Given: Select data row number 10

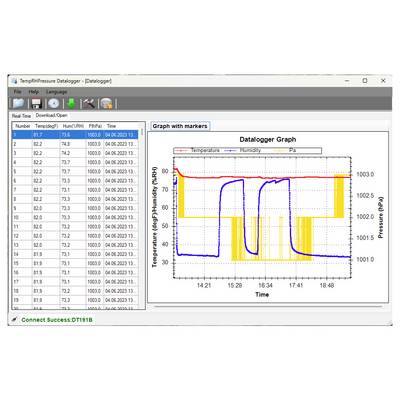Looking at the screenshot, I should tap(75, 217).
